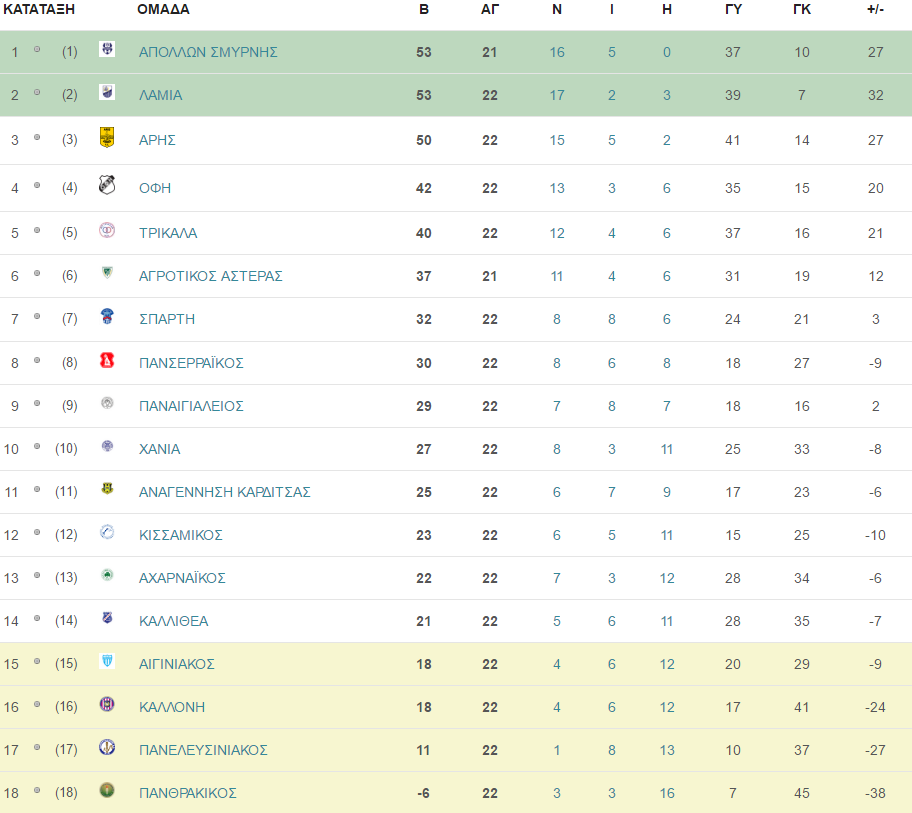Open the ΧΑΝΙΑ team link

(159, 450)
